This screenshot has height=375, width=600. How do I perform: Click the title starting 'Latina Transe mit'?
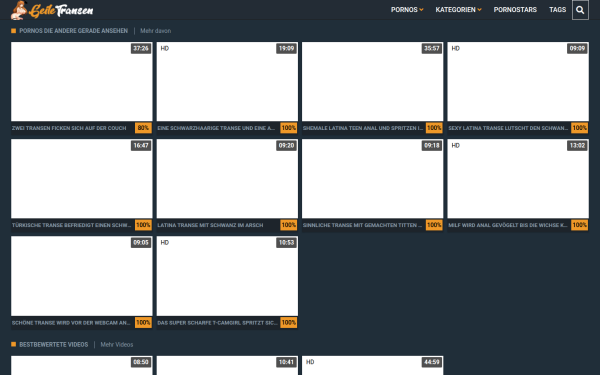[210, 225]
